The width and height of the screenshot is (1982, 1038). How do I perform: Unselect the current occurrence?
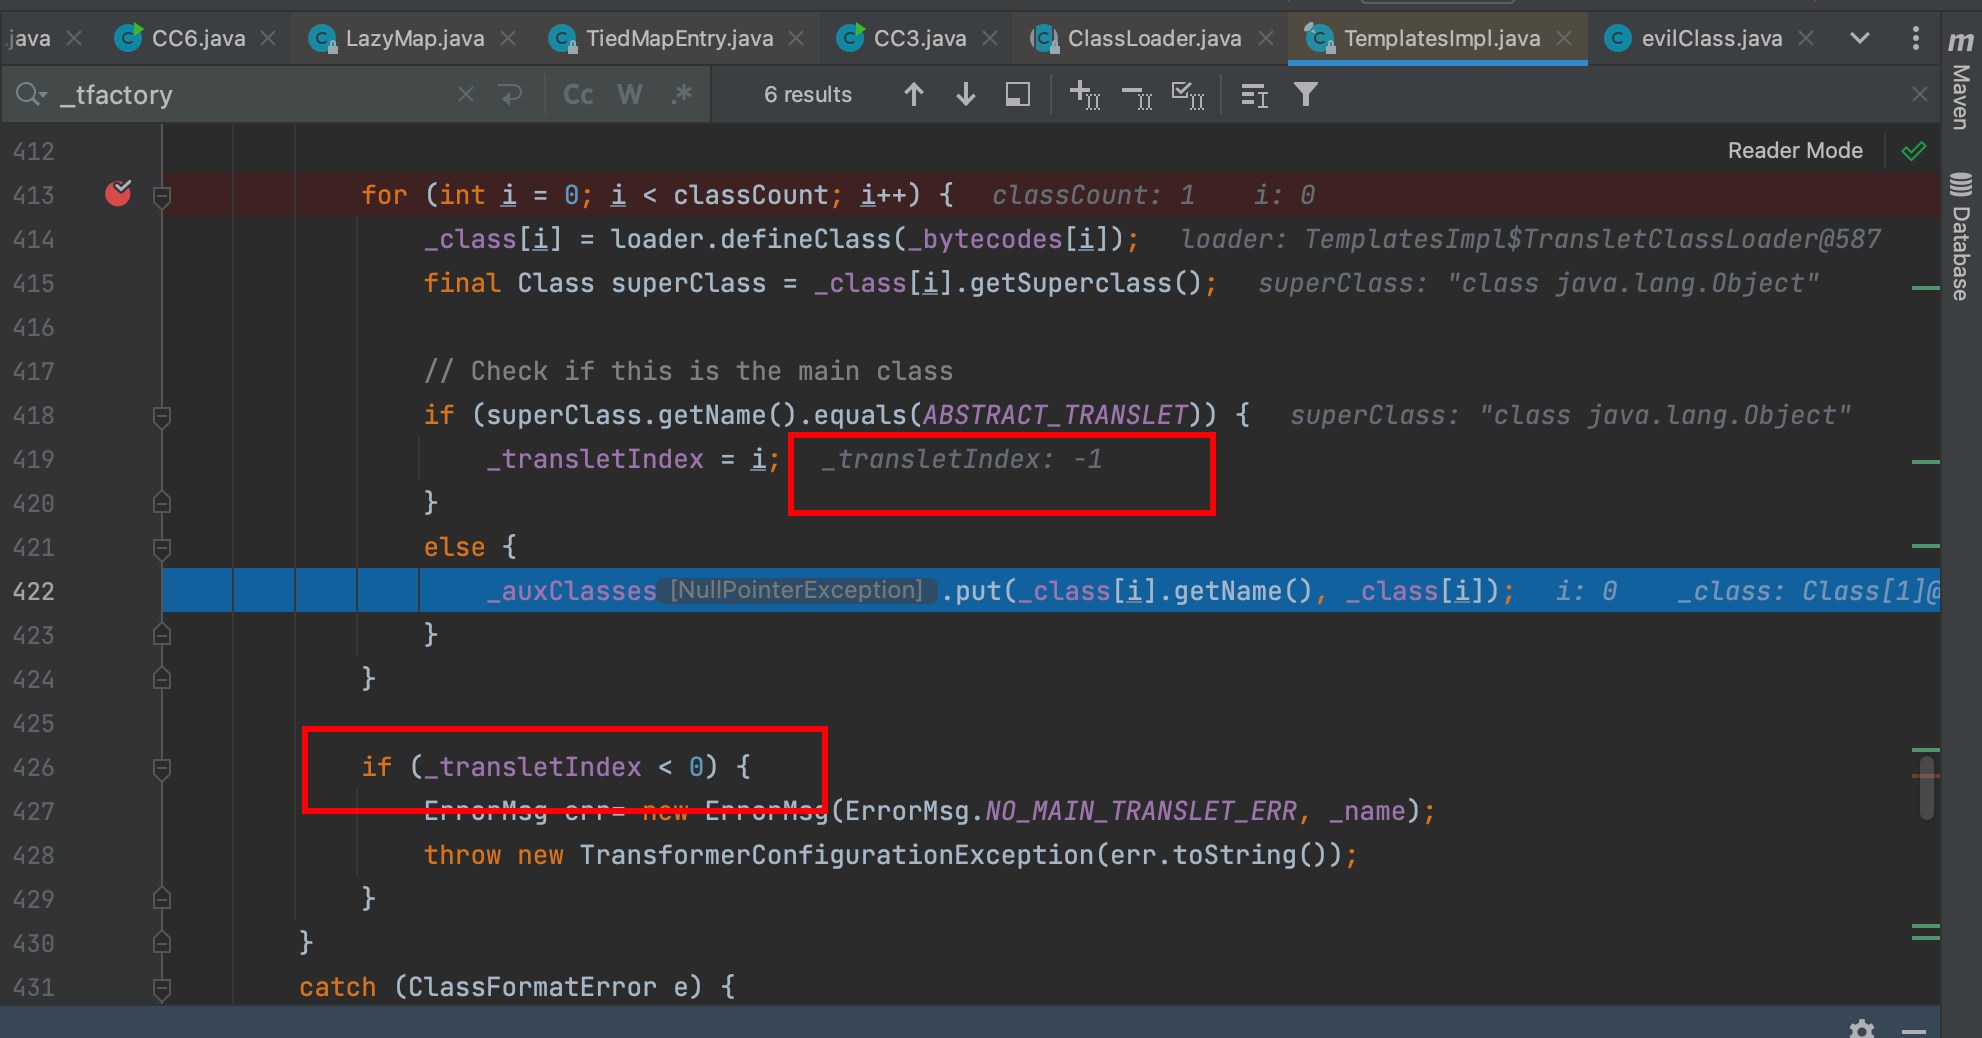click(x=1136, y=95)
